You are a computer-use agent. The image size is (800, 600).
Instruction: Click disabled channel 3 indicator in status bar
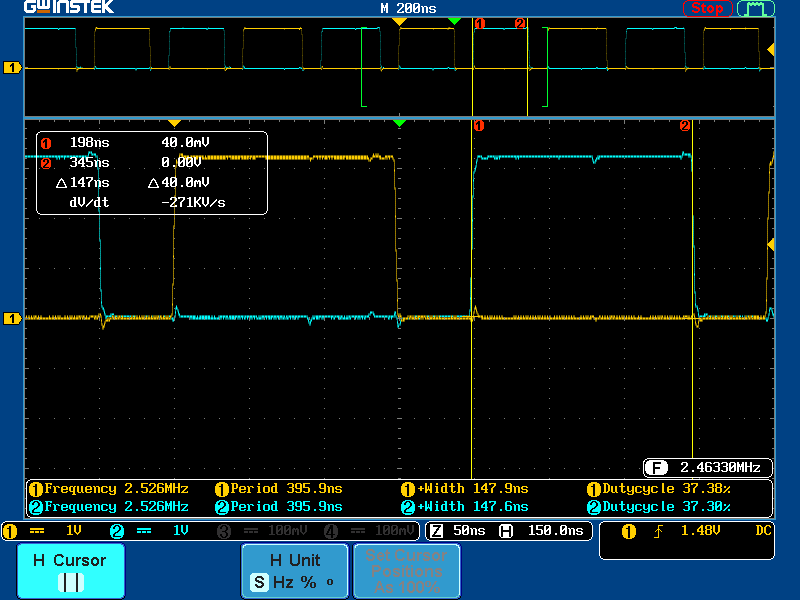[x=224, y=532]
